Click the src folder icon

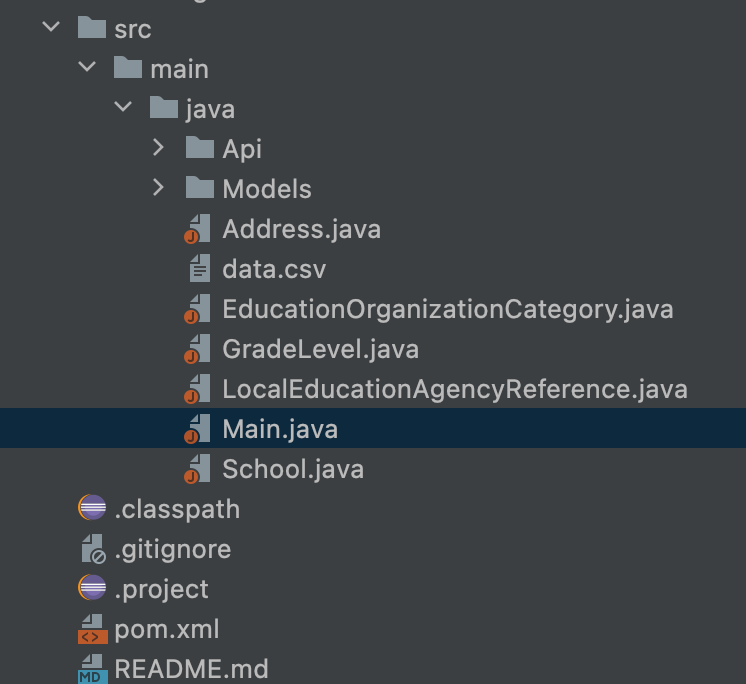pyautogui.click(x=92, y=27)
